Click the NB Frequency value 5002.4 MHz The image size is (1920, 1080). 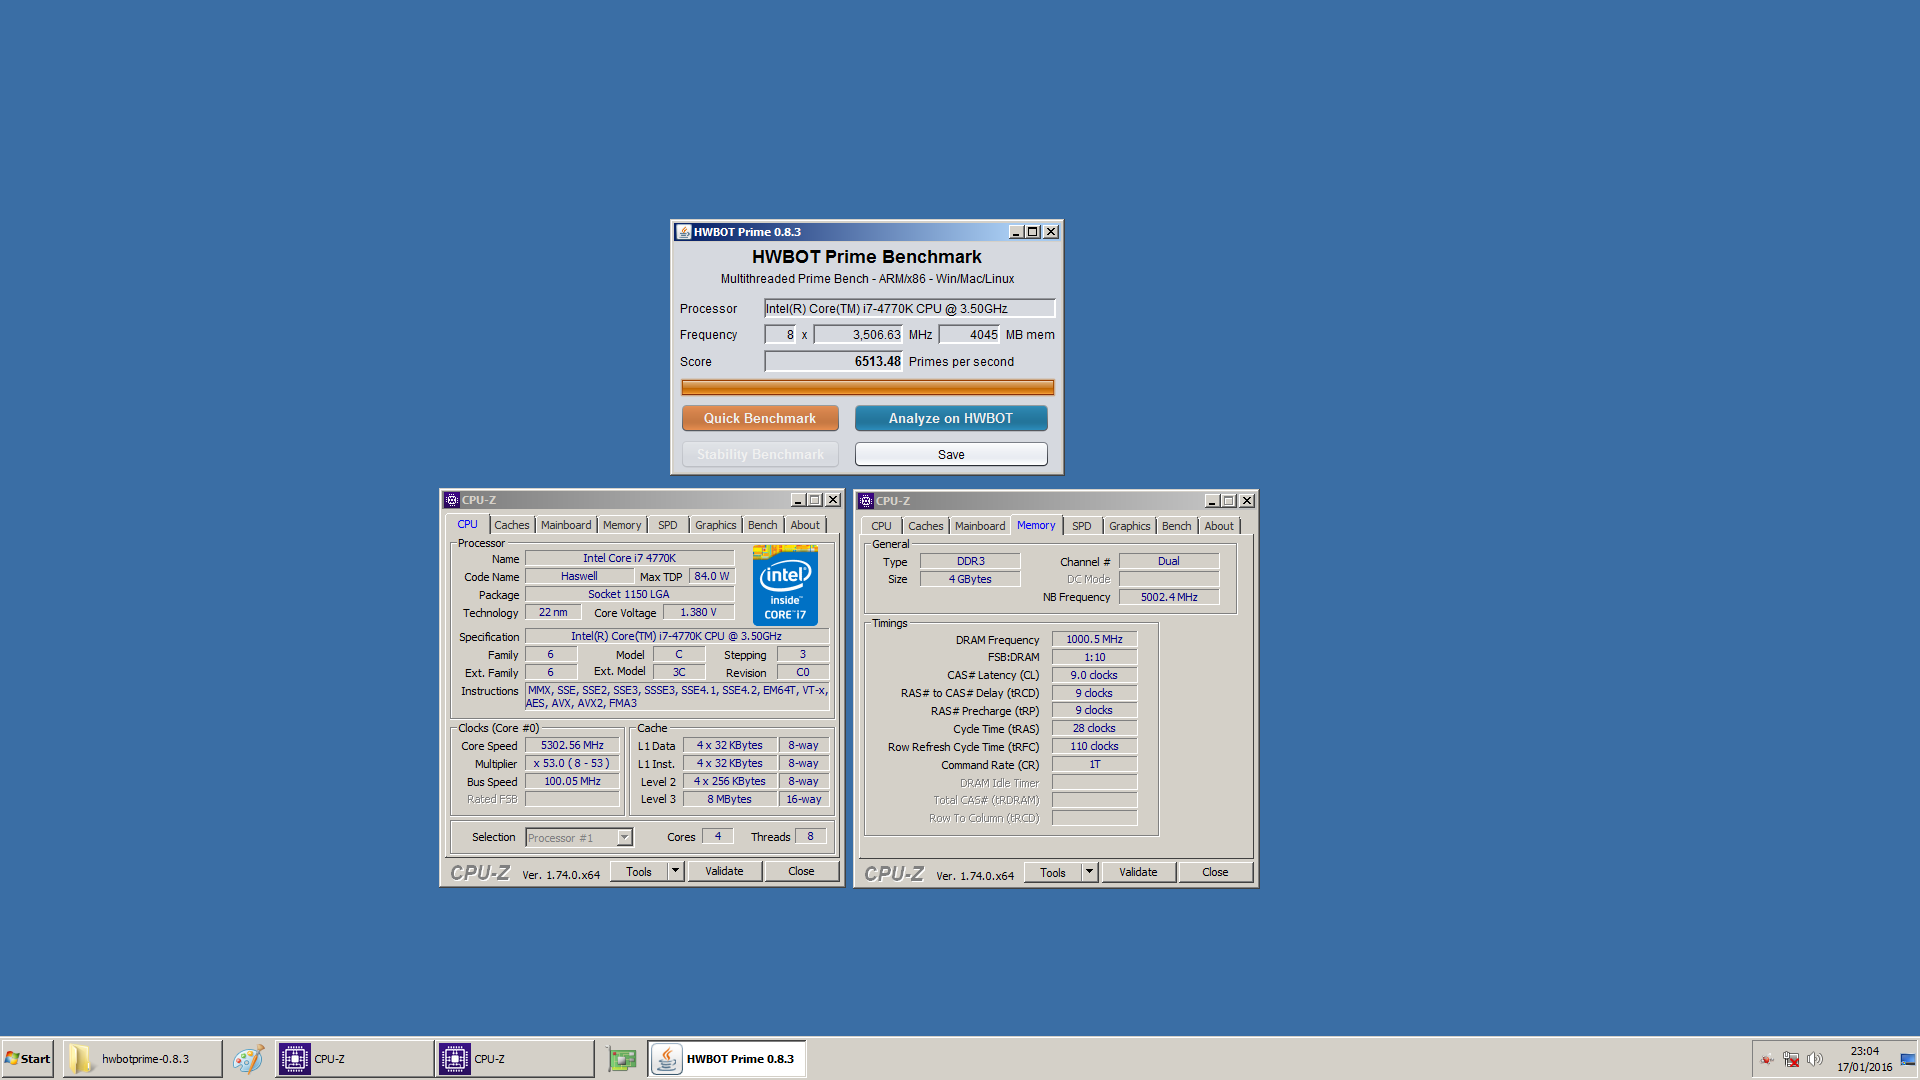(1169, 597)
